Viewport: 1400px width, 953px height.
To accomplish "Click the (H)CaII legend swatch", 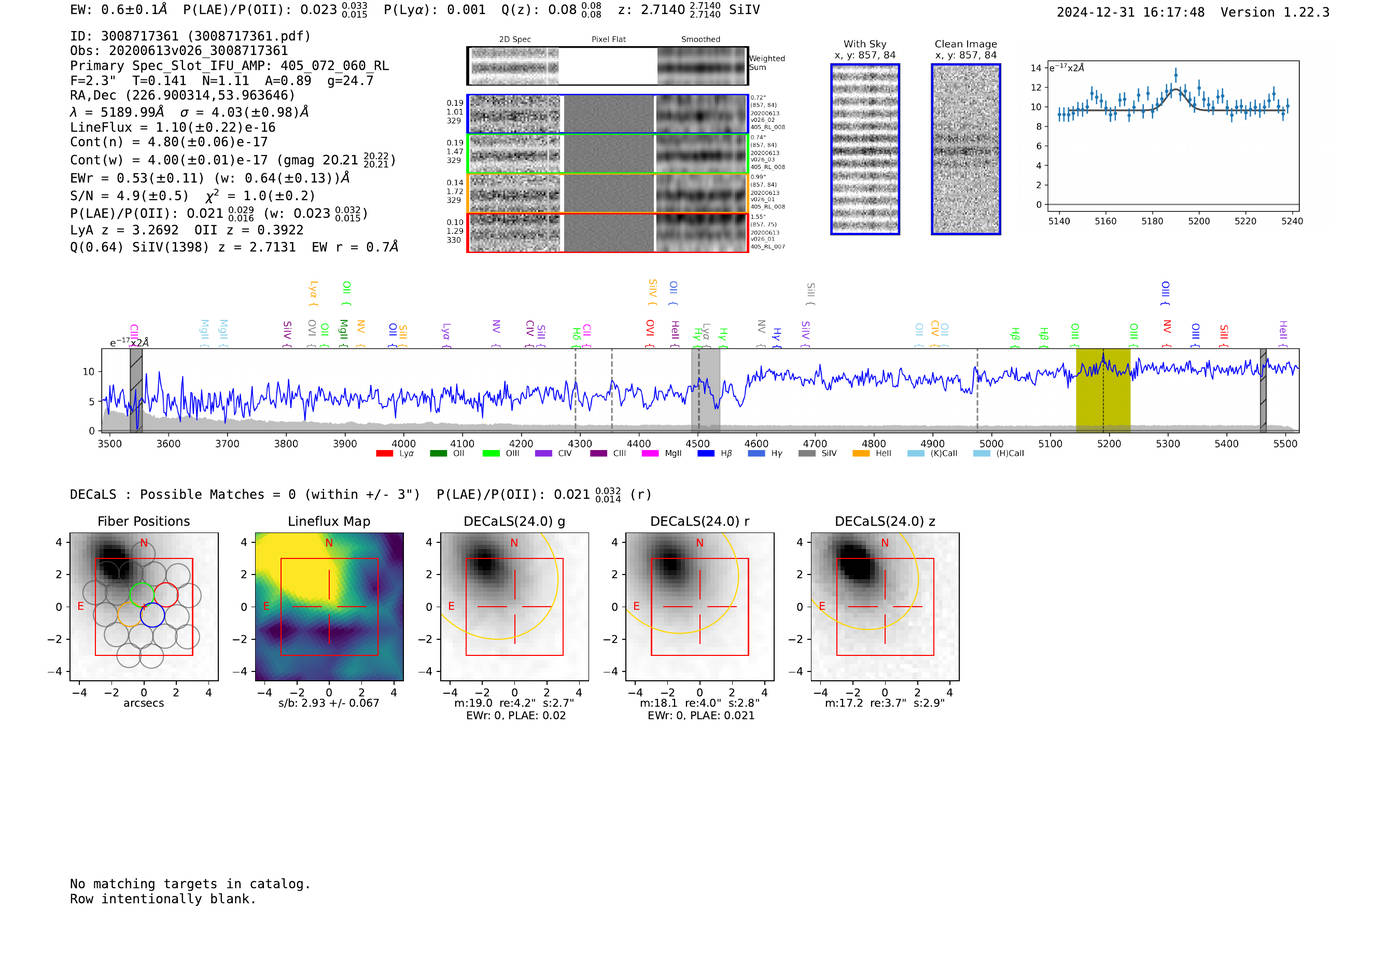I will (x=981, y=454).
